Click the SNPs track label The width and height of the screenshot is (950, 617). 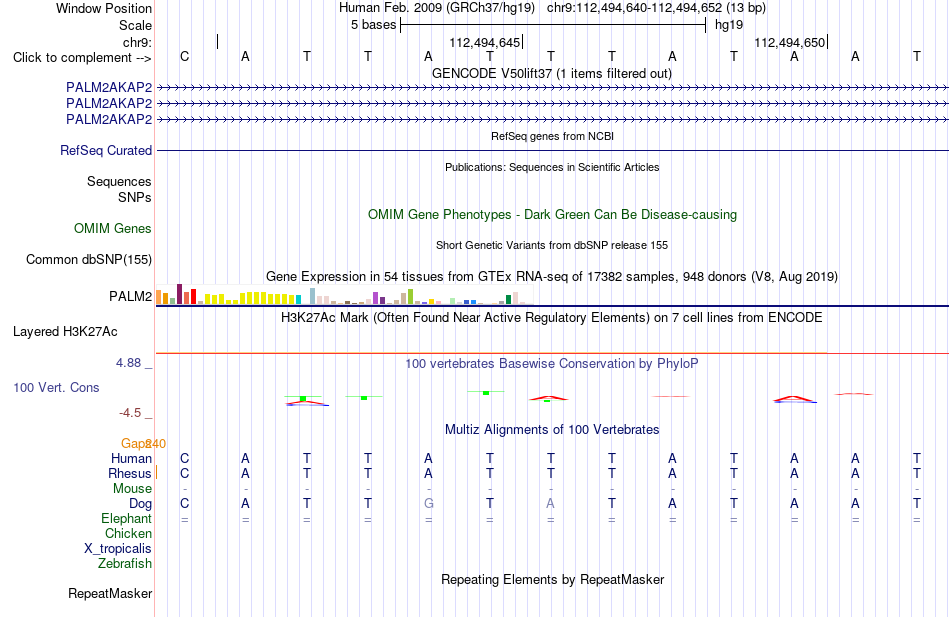135,198
